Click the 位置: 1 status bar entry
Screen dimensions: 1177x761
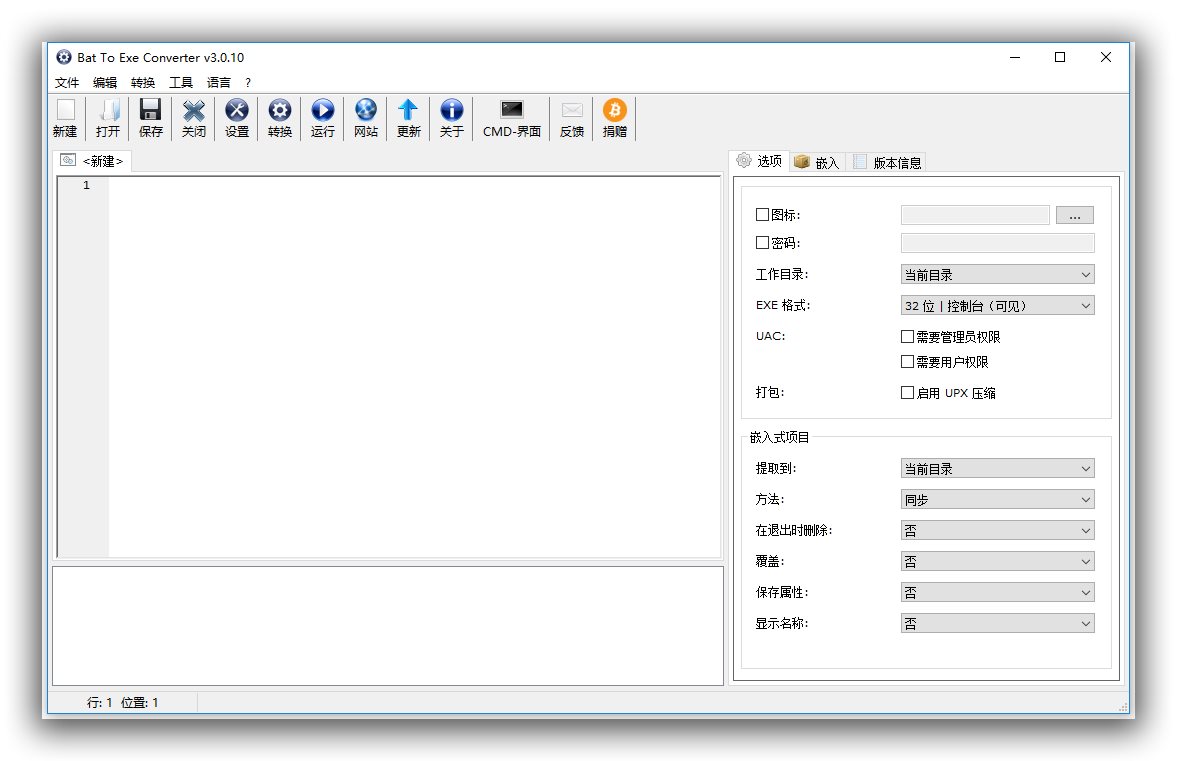(x=140, y=702)
